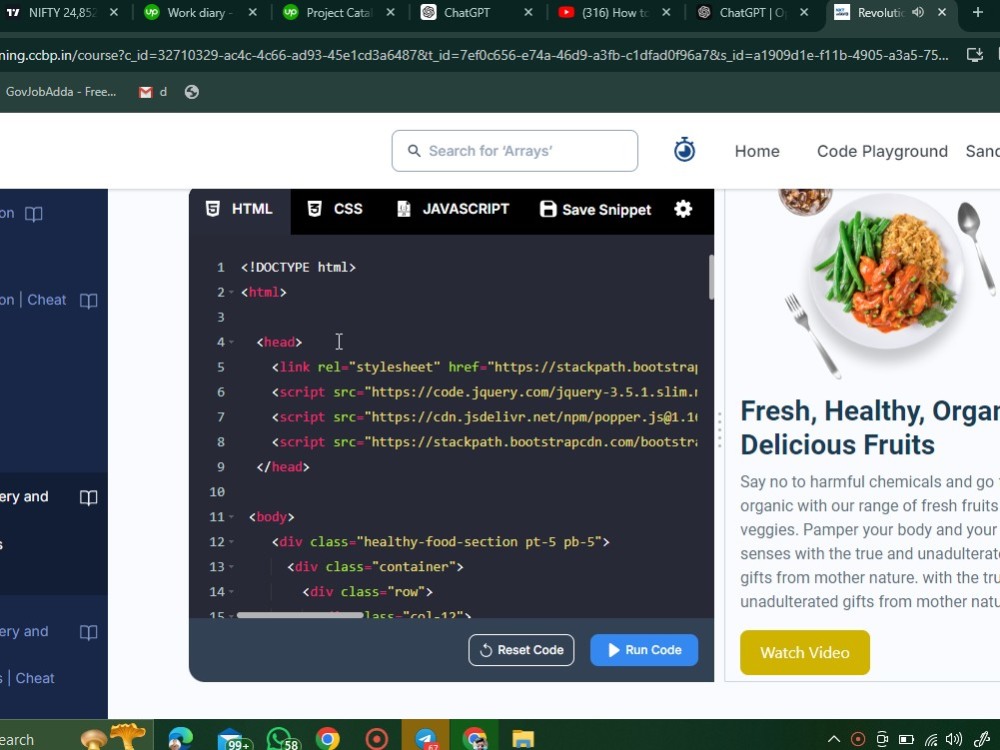1000x750 pixels.
Task: Open the settings gear in the code editor
Action: coord(683,209)
